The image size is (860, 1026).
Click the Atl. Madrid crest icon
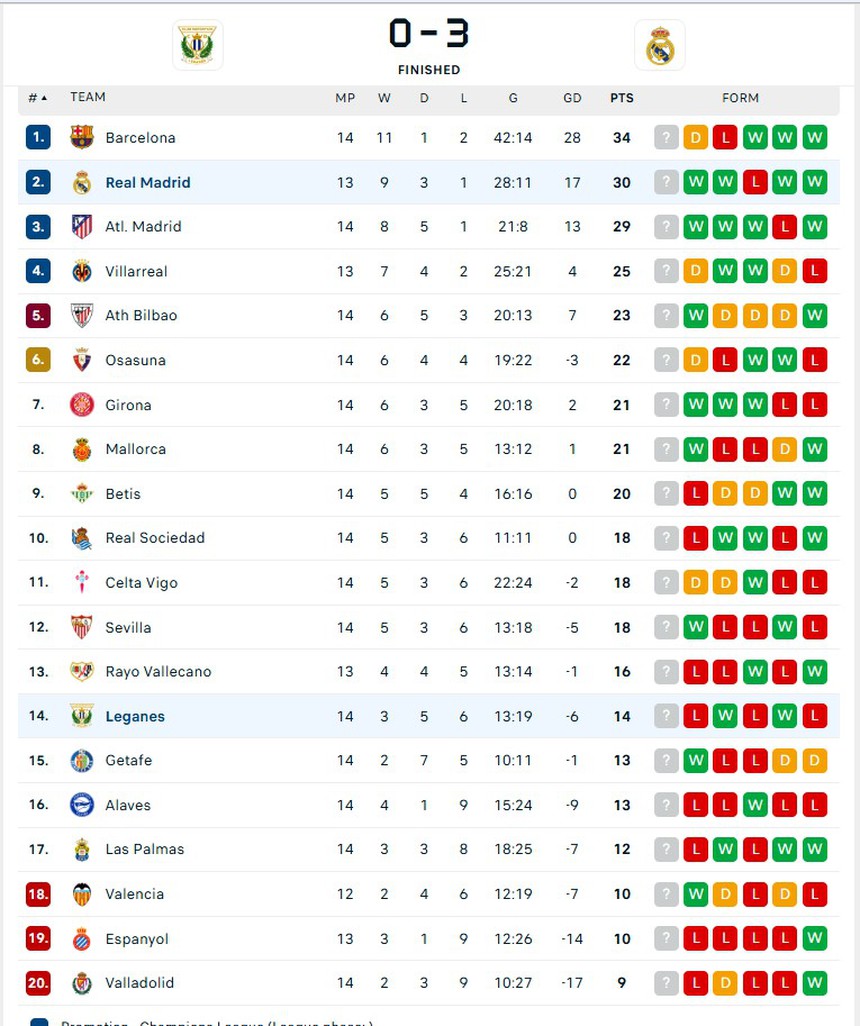coord(82,227)
